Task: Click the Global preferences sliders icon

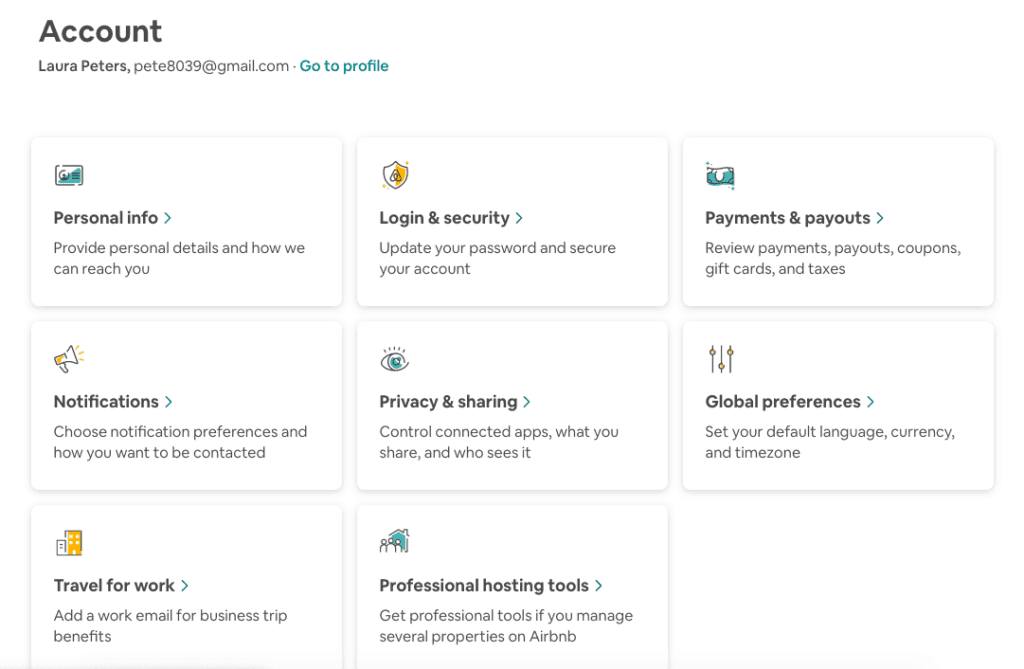Action: [x=721, y=359]
